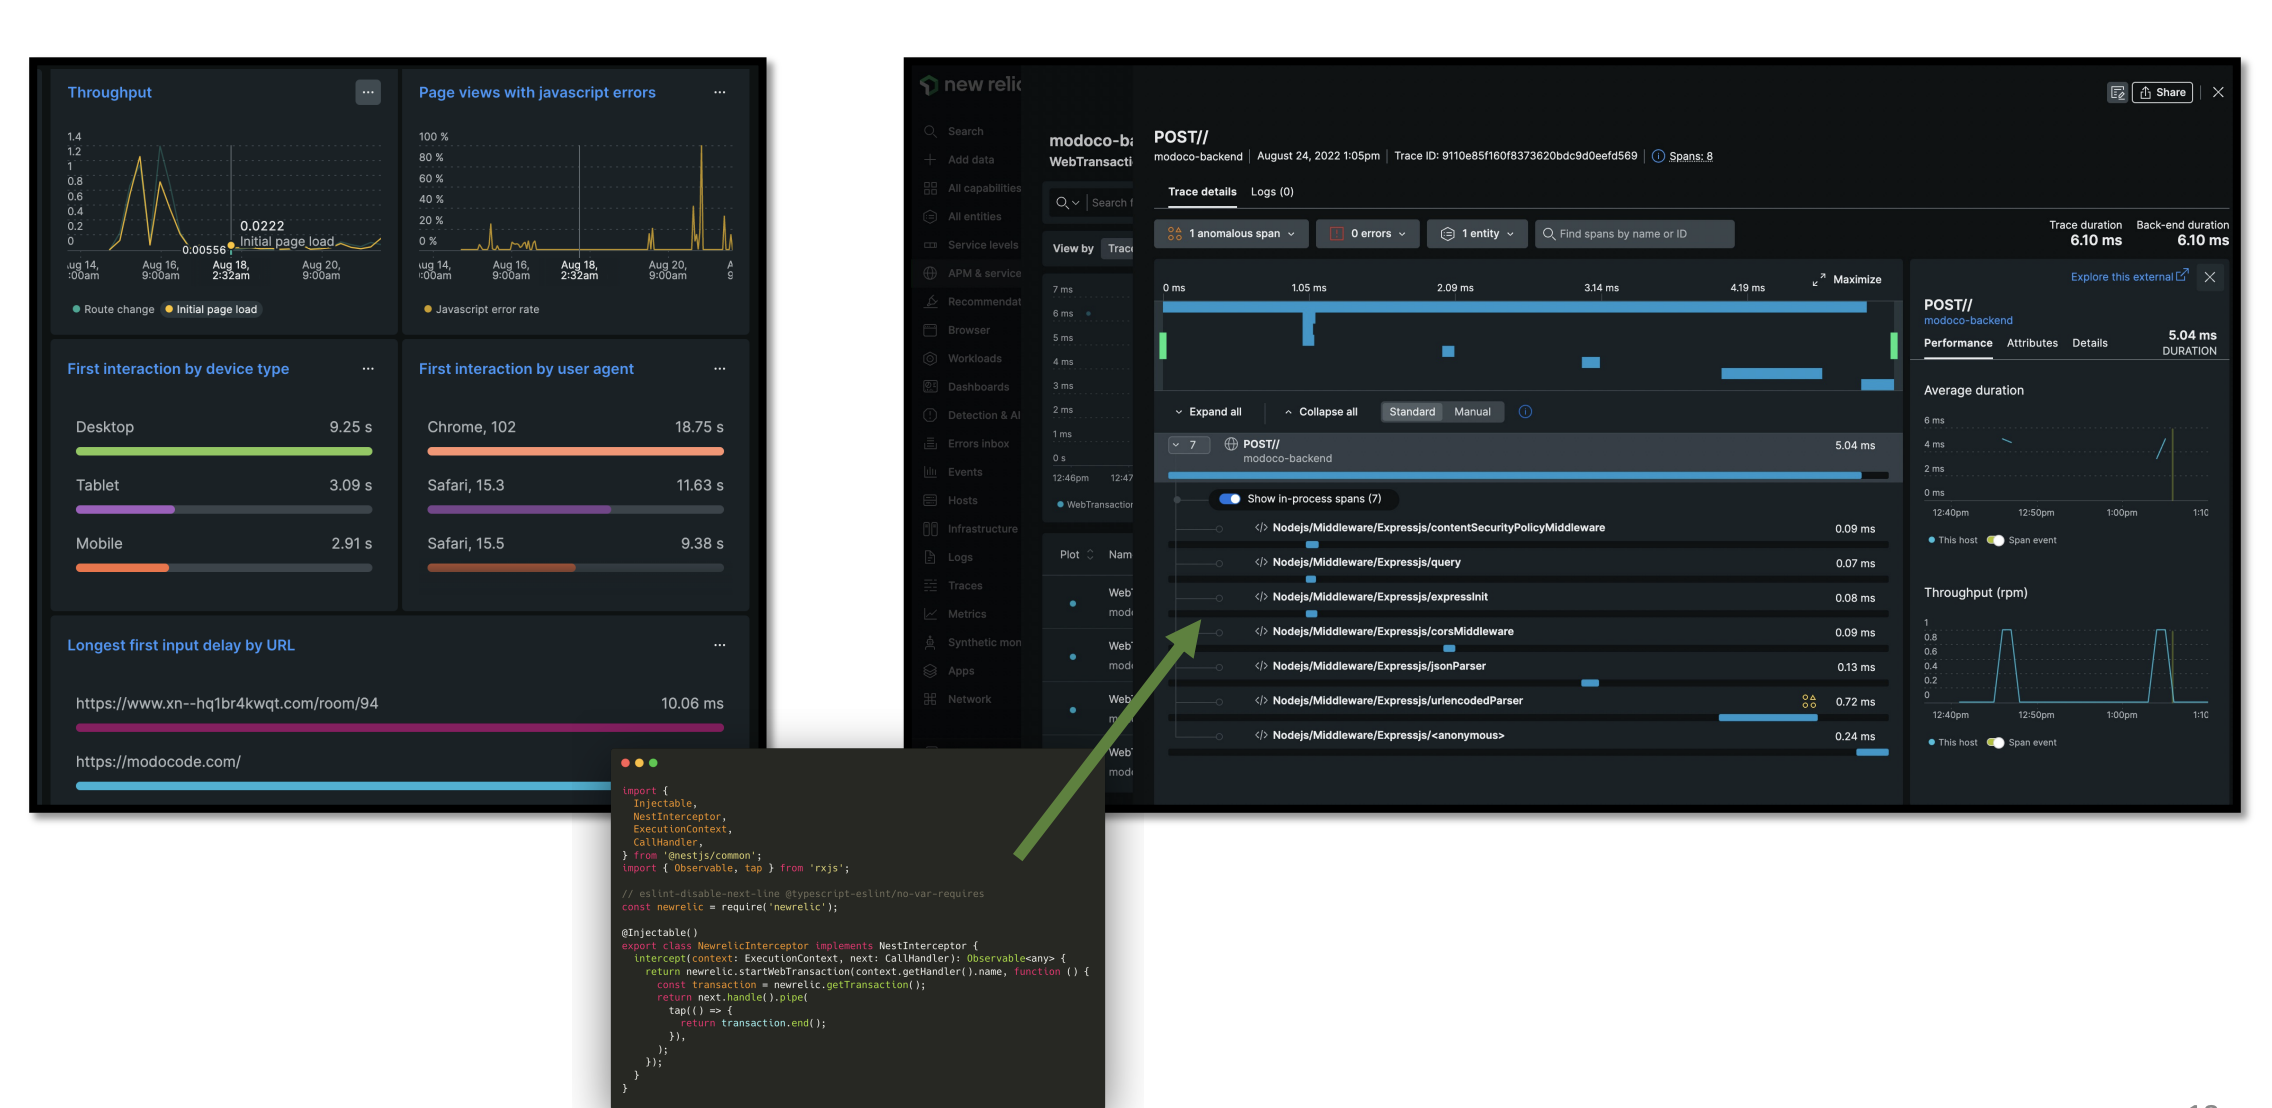
Task: Open the 0 errors filter dropdown
Action: tap(1368, 234)
